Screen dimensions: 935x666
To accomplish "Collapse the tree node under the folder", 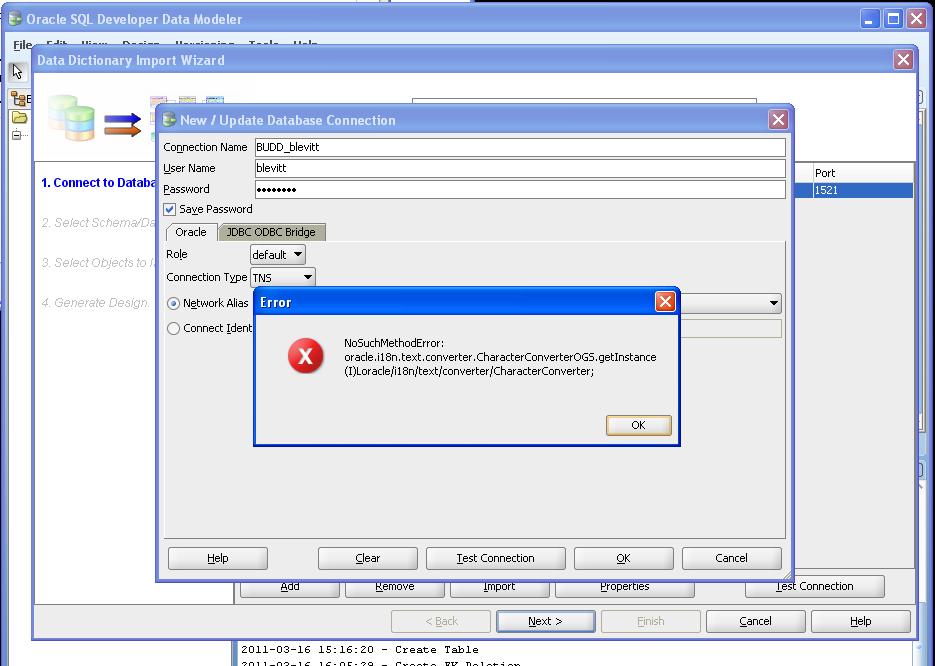I will click(16, 135).
